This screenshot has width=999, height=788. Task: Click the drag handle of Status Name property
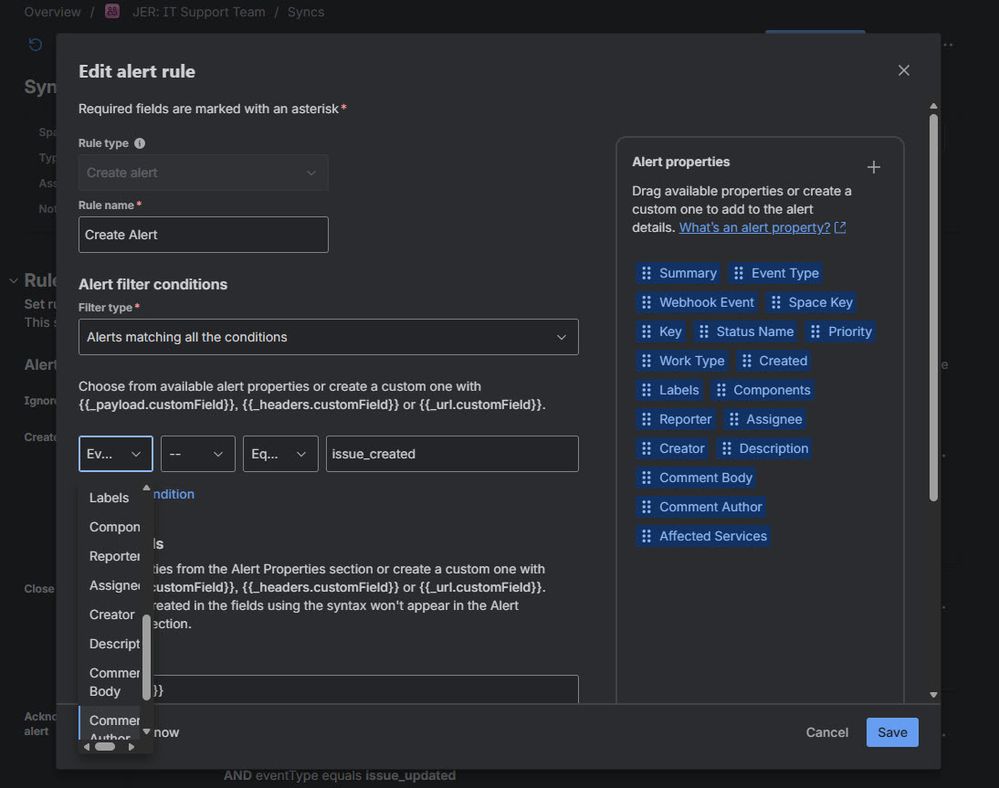[x=703, y=332]
